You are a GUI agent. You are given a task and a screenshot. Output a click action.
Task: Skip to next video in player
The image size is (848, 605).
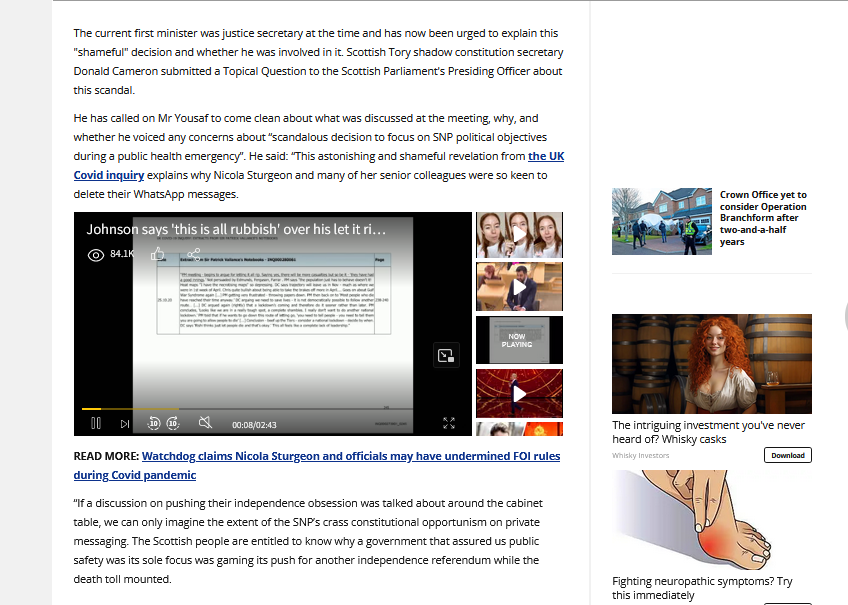125,424
